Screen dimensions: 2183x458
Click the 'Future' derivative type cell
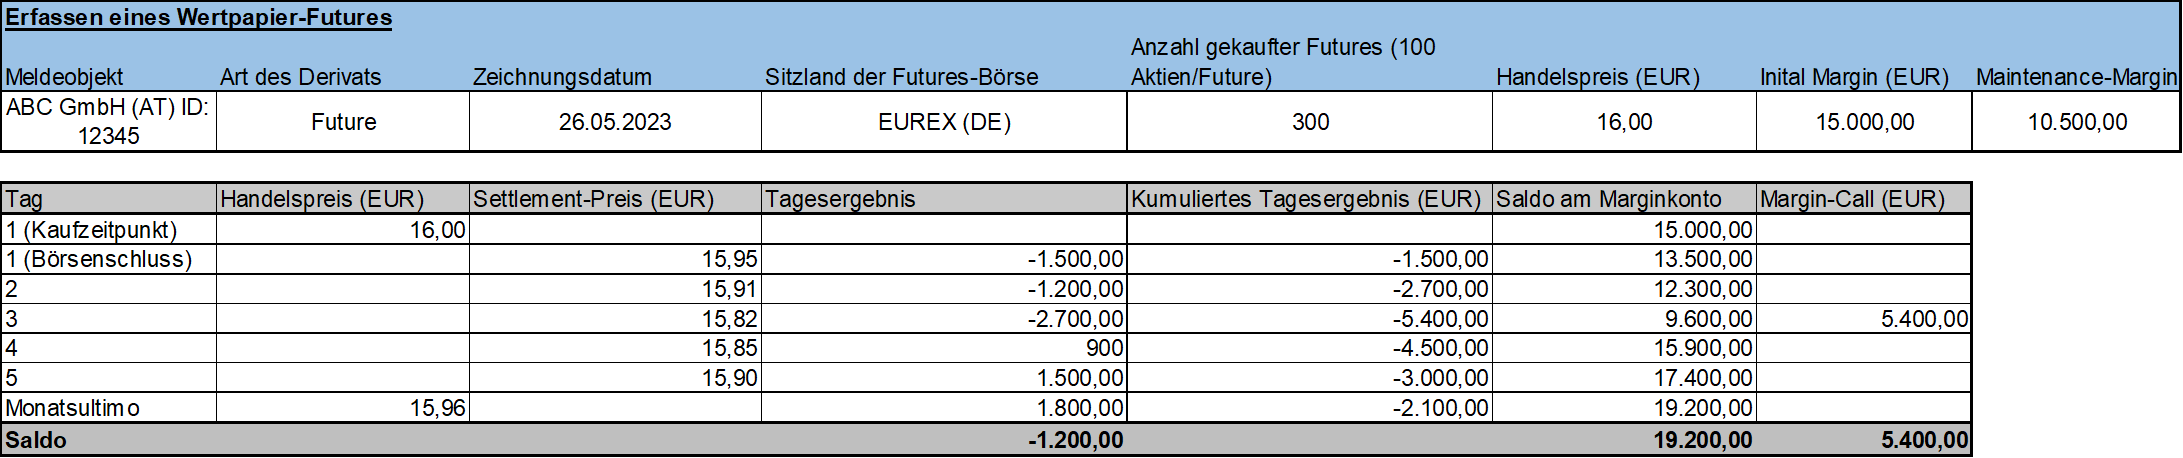click(343, 122)
